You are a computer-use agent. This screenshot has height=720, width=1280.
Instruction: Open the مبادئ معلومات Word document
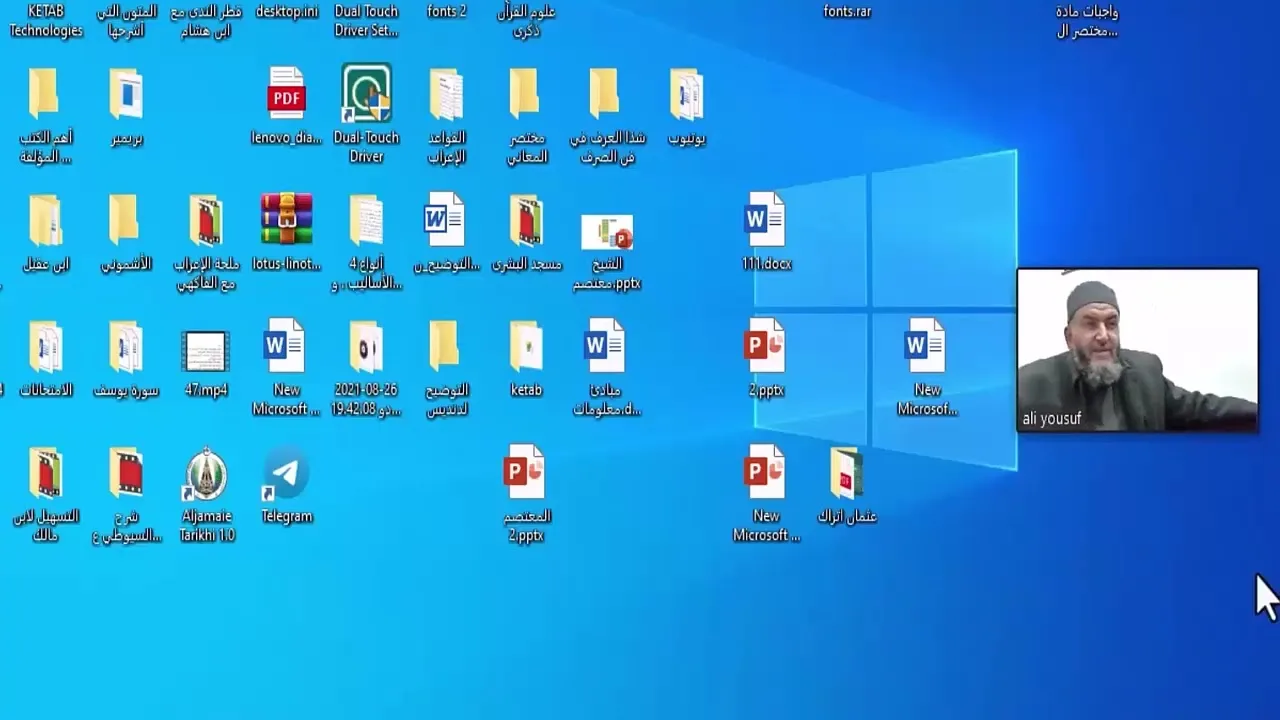[x=606, y=346]
